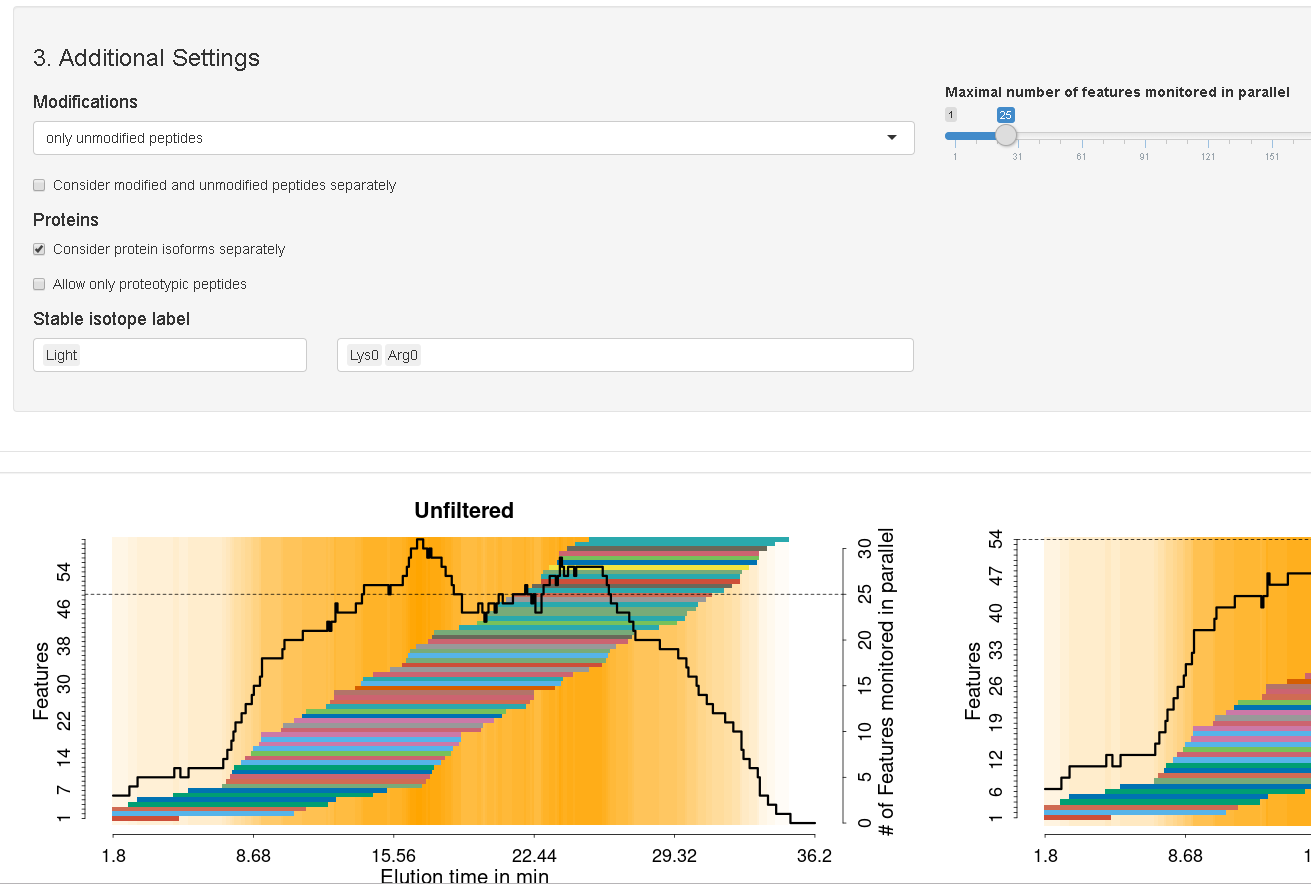Viewport: 1311px width, 885px height.
Task: Enable Consider modified and unmodified peptides separately
Action: 40,185
